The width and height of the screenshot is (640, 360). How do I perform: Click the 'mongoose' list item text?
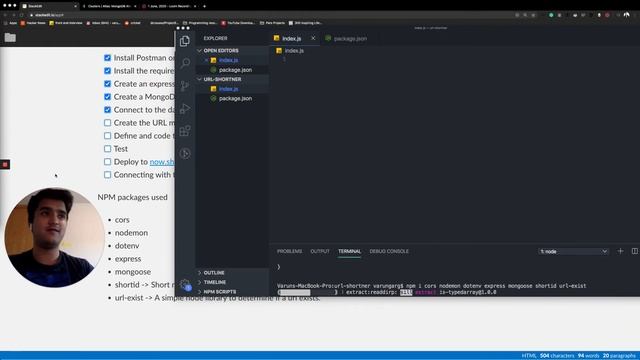click(x=133, y=271)
